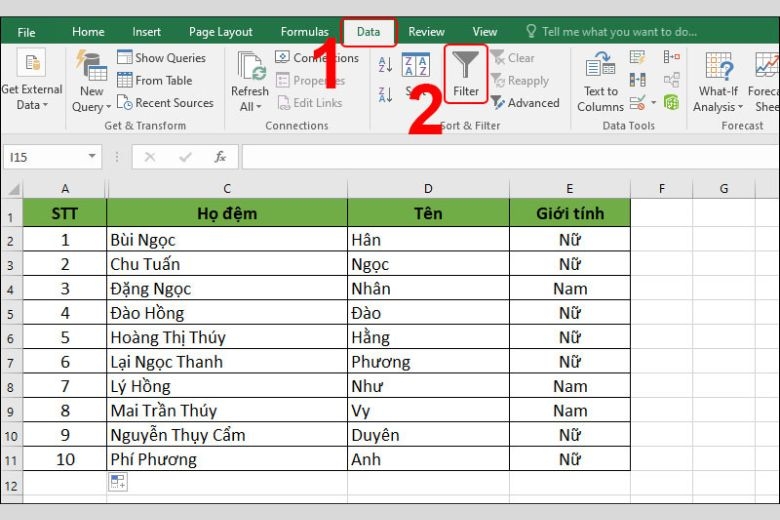
Task: Click Recent Sources
Action: pos(165,103)
